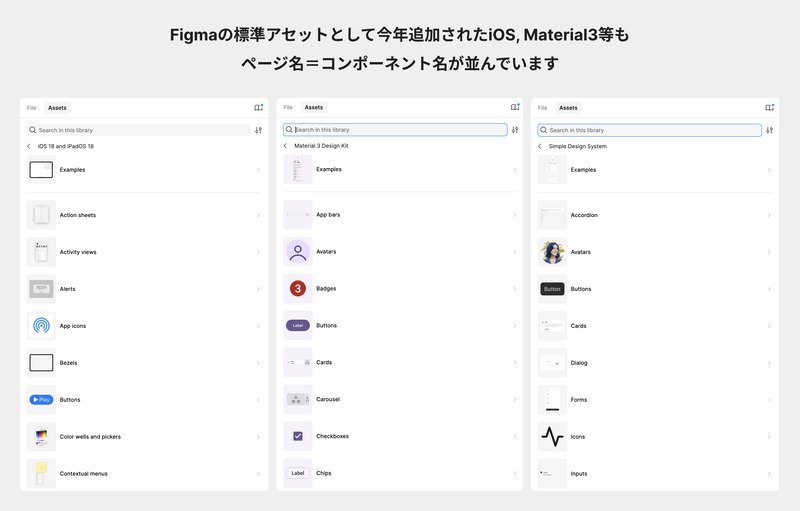Click Material App bars thumbnail

298,215
